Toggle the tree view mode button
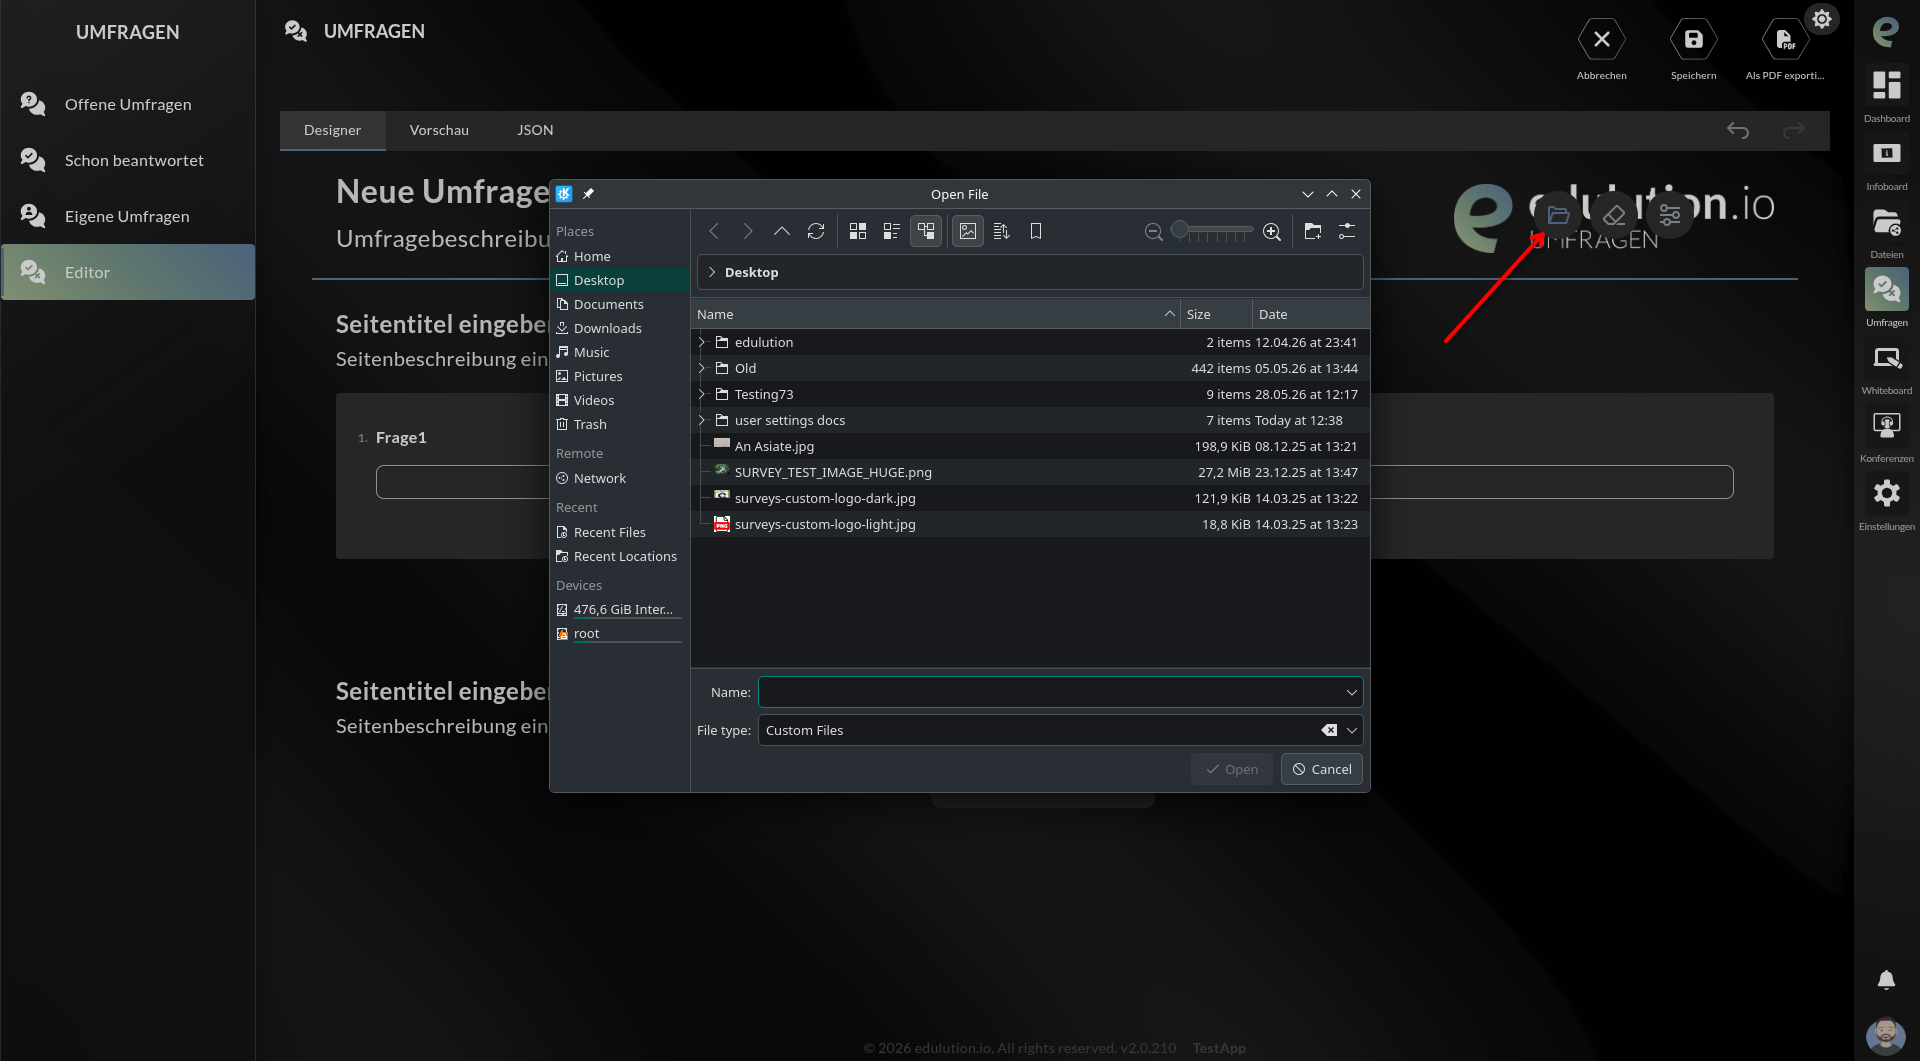1920x1061 pixels. click(x=926, y=231)
